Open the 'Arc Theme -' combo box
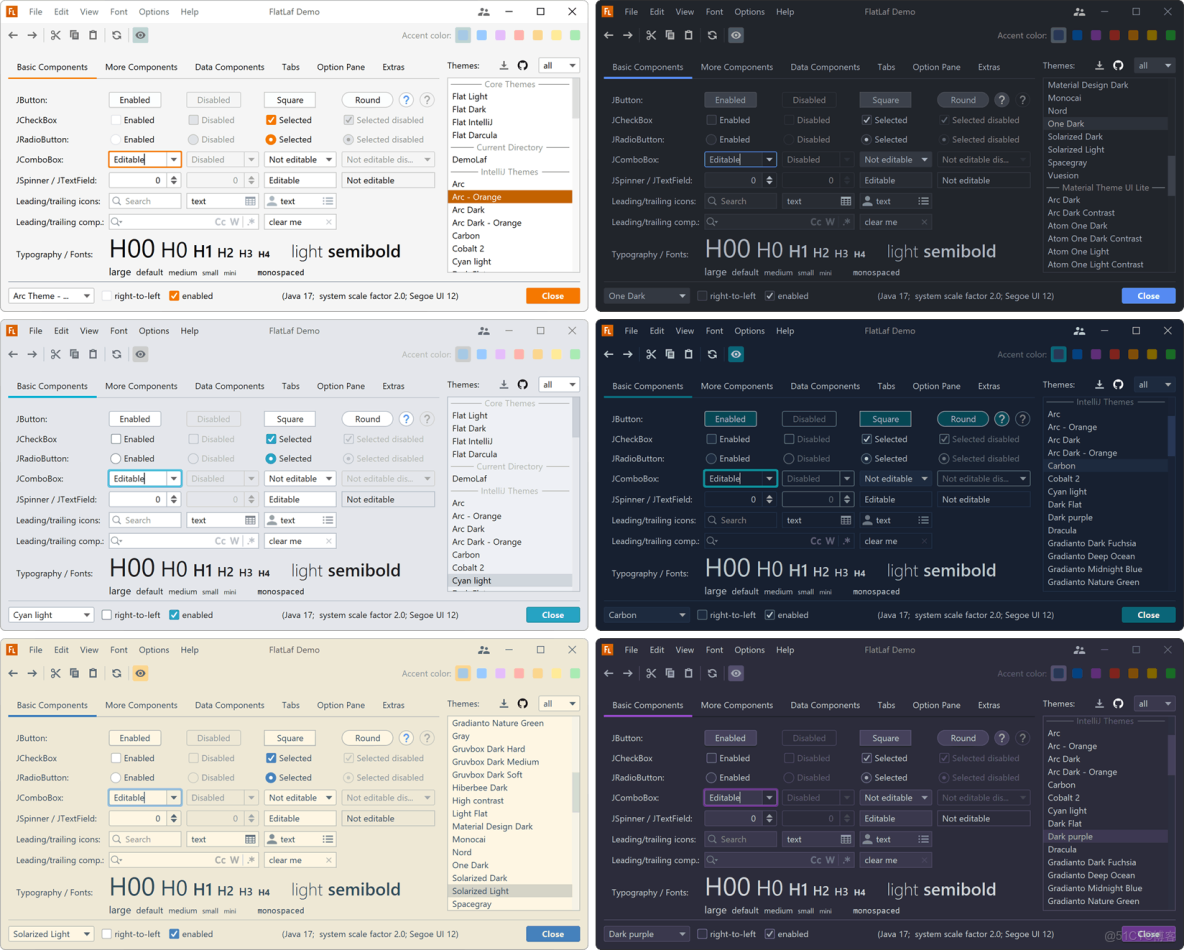1184x950 pixels. pyautogui.click(x=51, y=296)
